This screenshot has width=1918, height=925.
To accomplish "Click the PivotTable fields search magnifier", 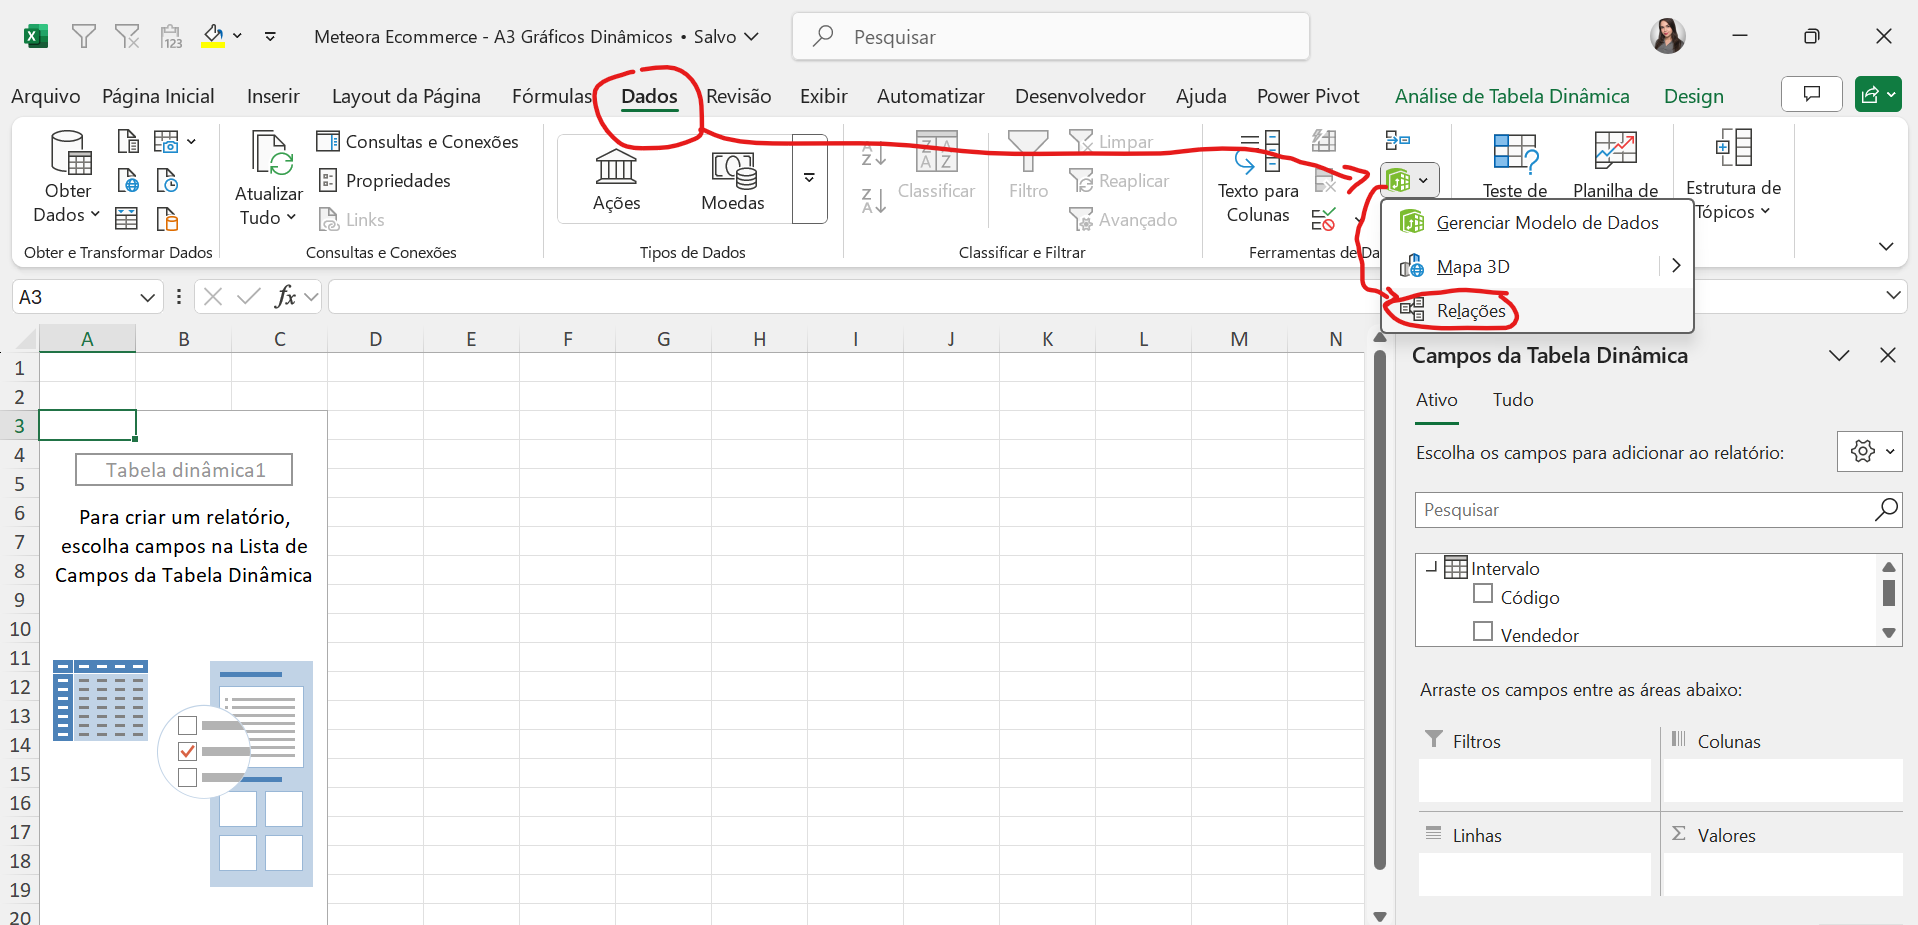I will click(1885, 510).
